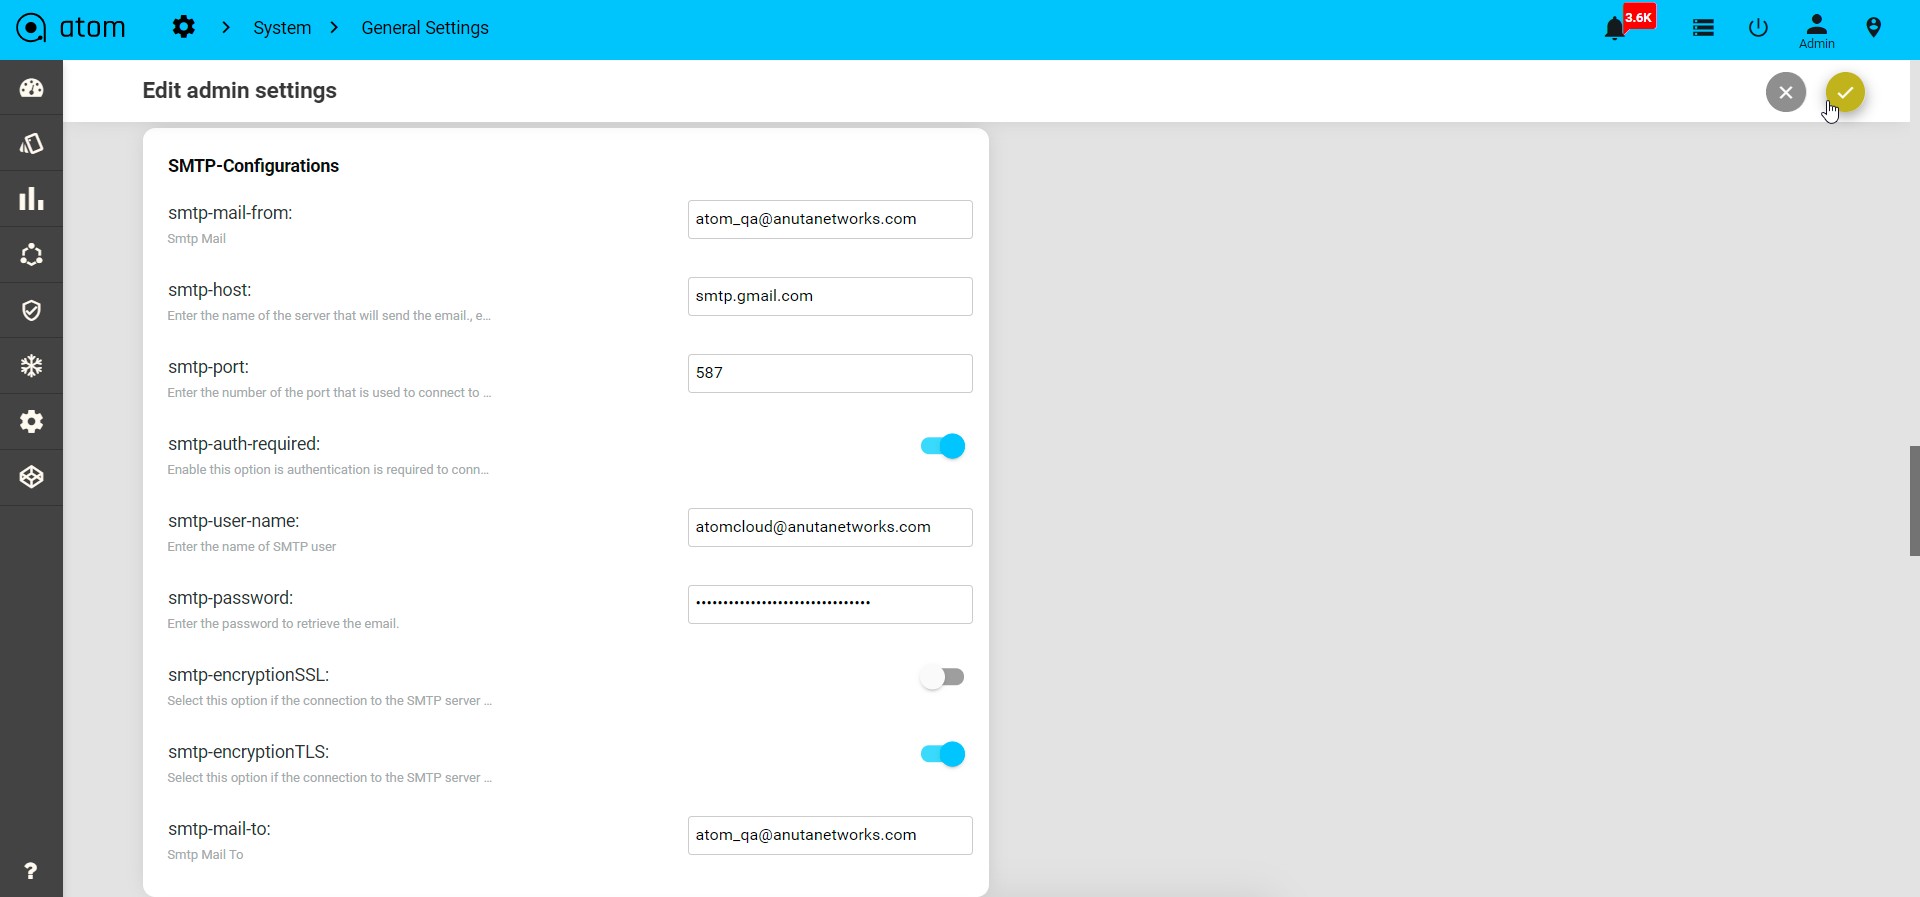
Task: Disable smtp-encryptionTLS switch
Action: pyautogui.click(x=943, y=754)
